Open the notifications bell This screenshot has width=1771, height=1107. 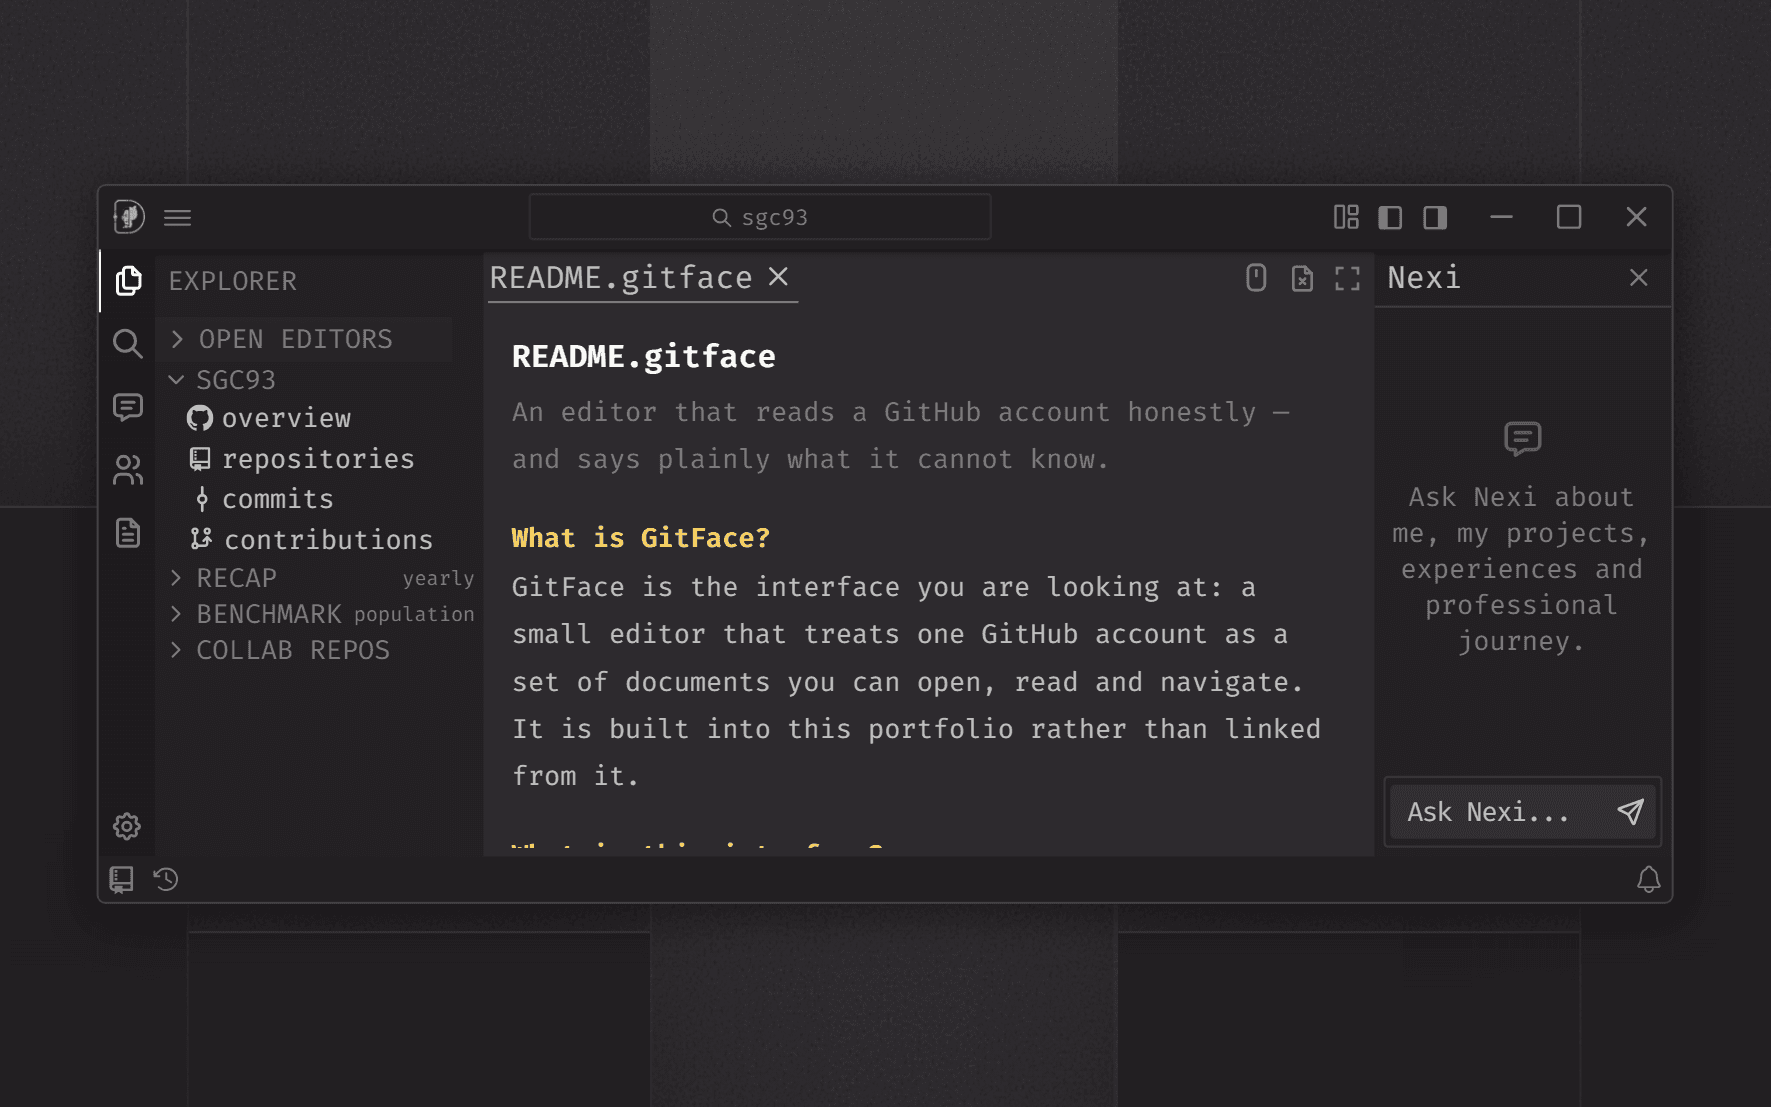[x=1649, y=880]
